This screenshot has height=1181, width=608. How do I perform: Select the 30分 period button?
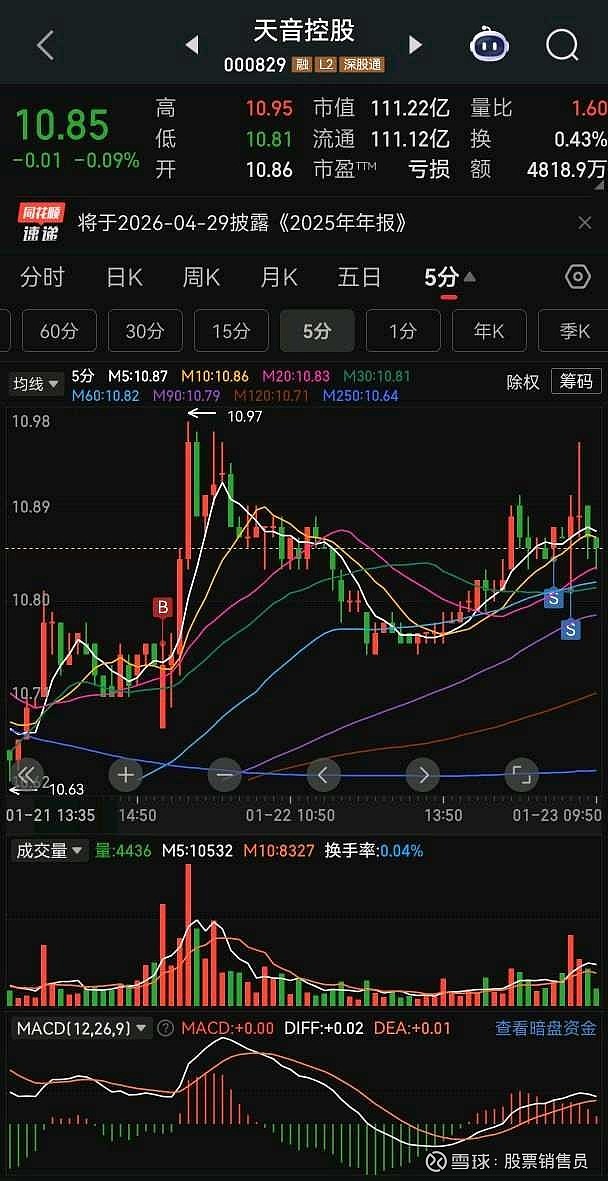(x=145, y=331)
